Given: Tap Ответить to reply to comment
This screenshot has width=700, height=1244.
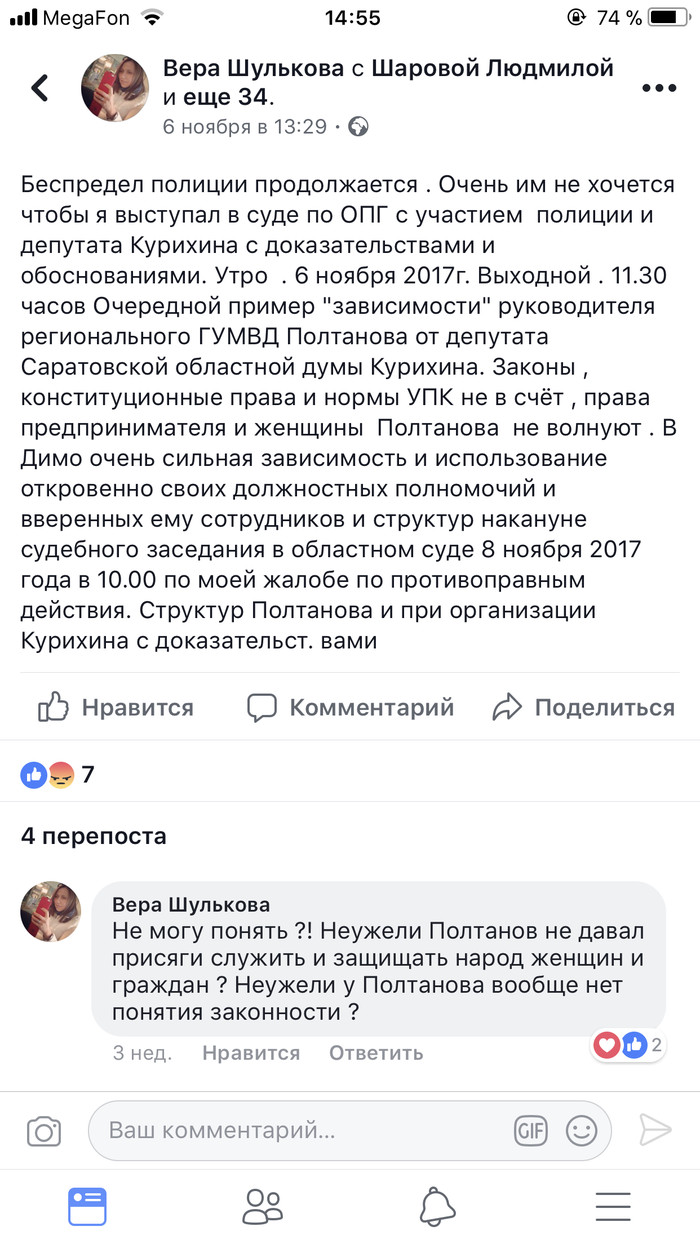Looking at the screenshot, I should 375,1053.
